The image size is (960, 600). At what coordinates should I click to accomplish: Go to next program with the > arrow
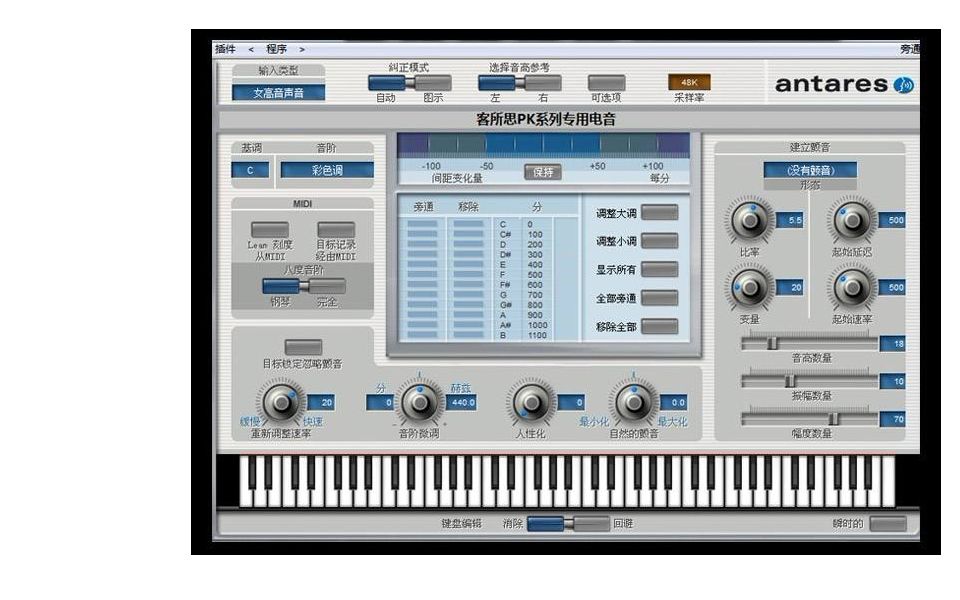point(302,50)
